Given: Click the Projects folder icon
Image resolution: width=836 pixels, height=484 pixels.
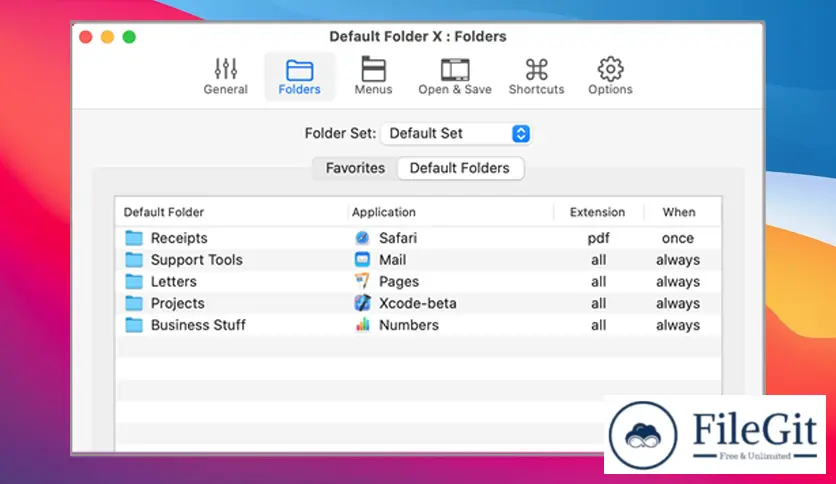Looking at the screenshot, I should pyautogui.click(x=134, y=303).
